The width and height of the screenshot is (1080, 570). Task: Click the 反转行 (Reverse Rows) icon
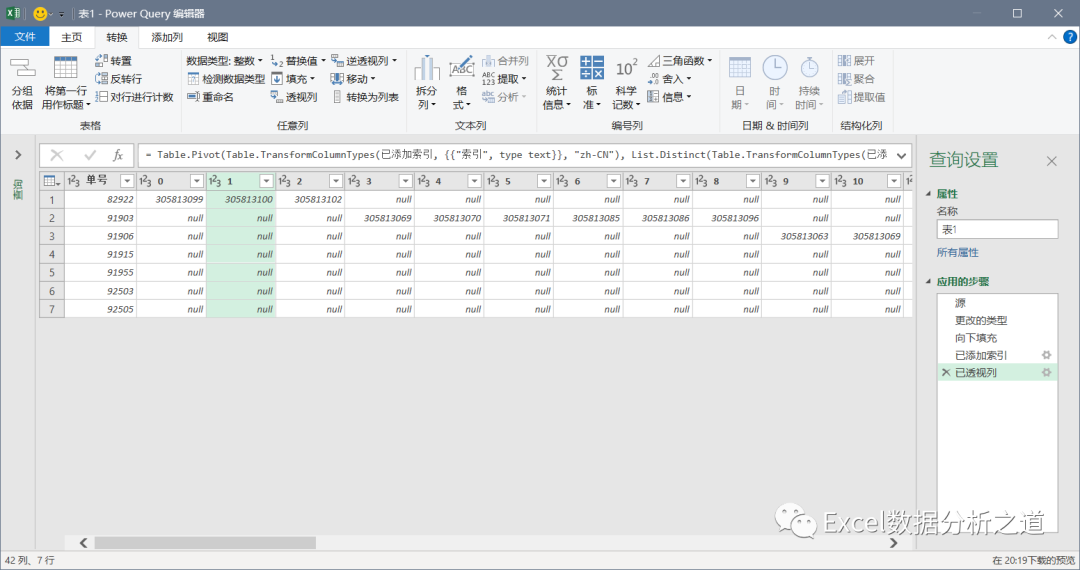[x=101, y=78]
